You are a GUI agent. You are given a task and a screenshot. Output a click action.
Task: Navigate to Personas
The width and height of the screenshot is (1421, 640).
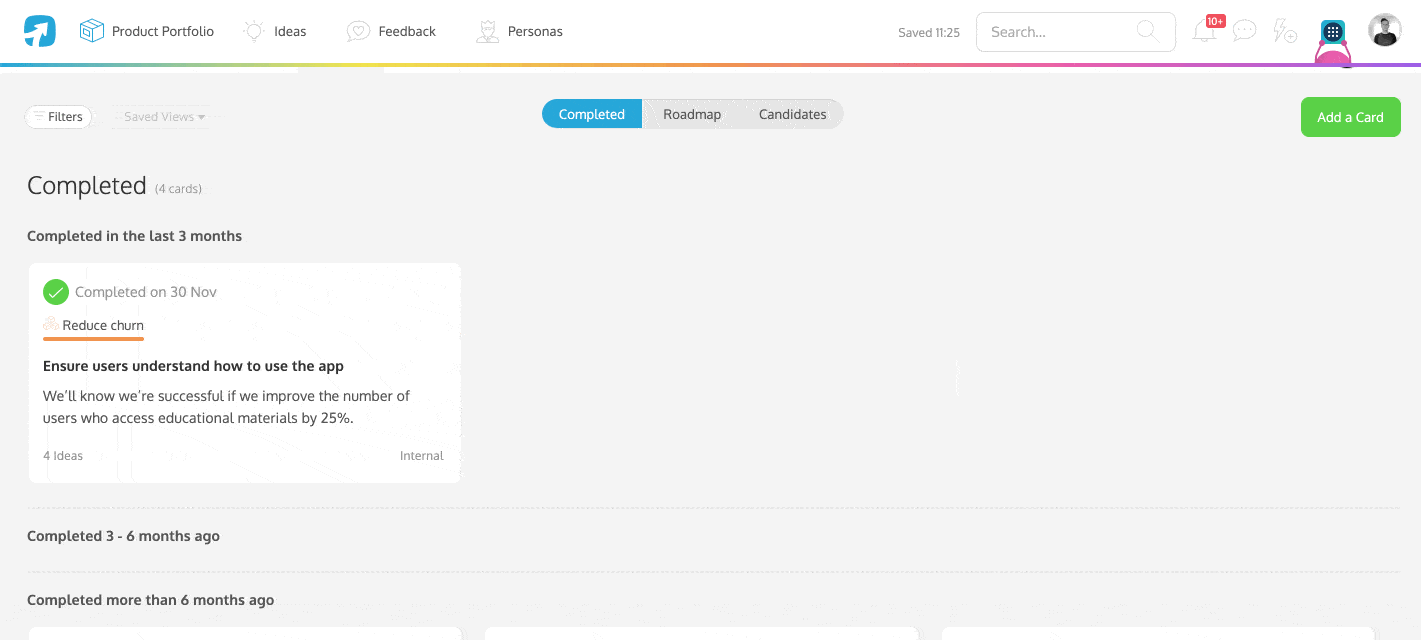tap(520, 32)
